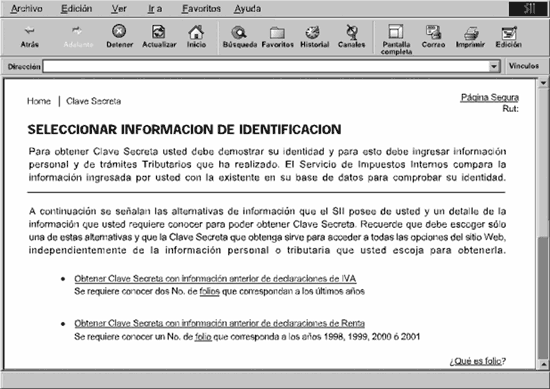Open the Favoritos toolbar folder
The width and height of the screenshot is (550, 389).
[x=277, y=37]
